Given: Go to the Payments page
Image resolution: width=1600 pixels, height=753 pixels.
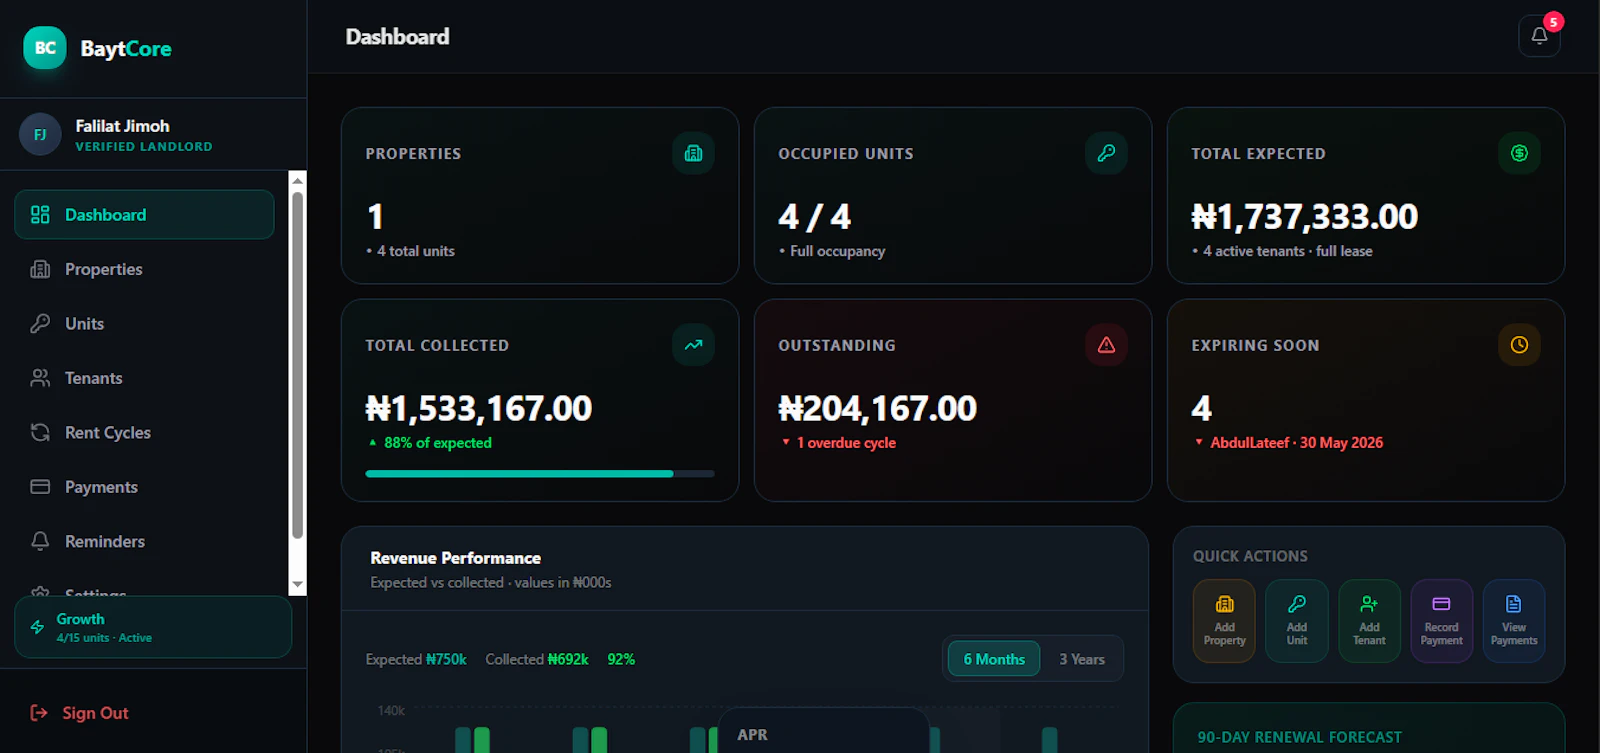Looking at the screenshot, I should tap(144, 487).
